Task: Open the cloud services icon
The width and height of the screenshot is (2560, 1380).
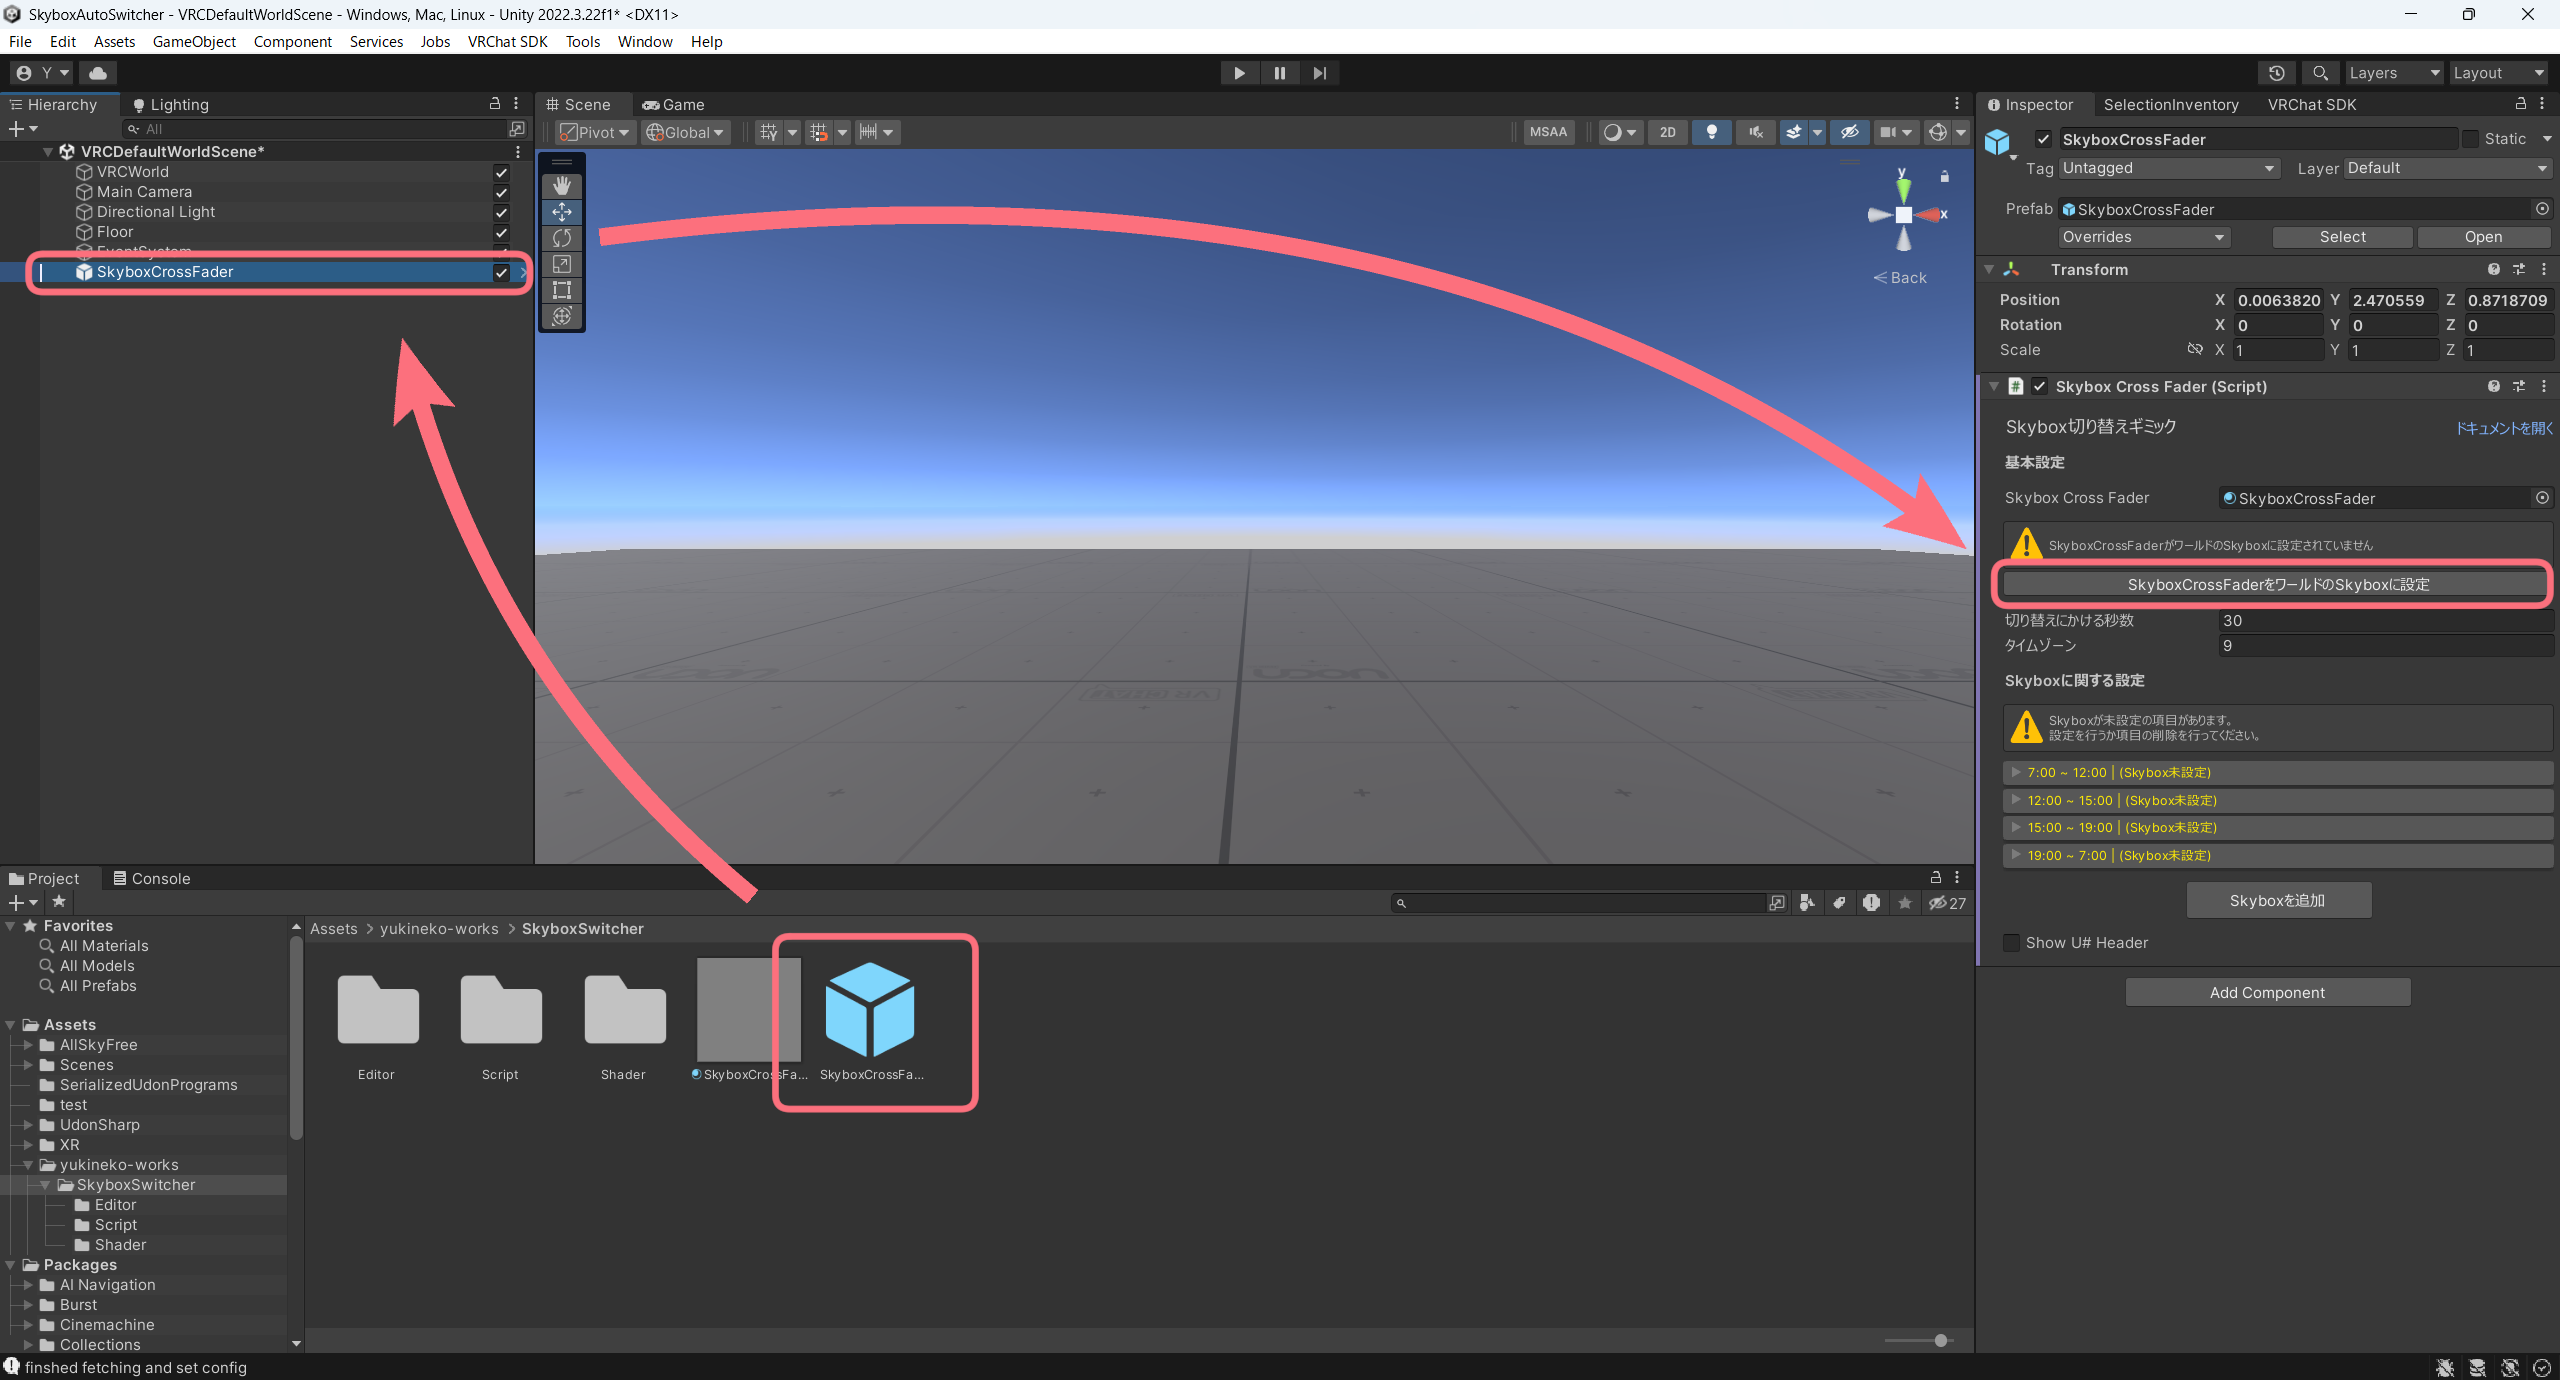Action: pyautogui.click(x=98, y=73)
